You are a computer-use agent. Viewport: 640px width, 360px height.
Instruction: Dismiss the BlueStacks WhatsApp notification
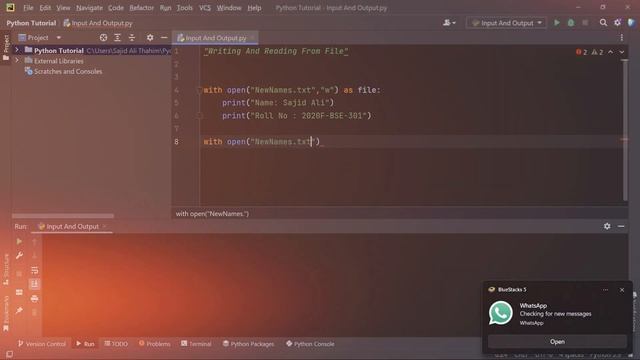(x=622, y=290)
